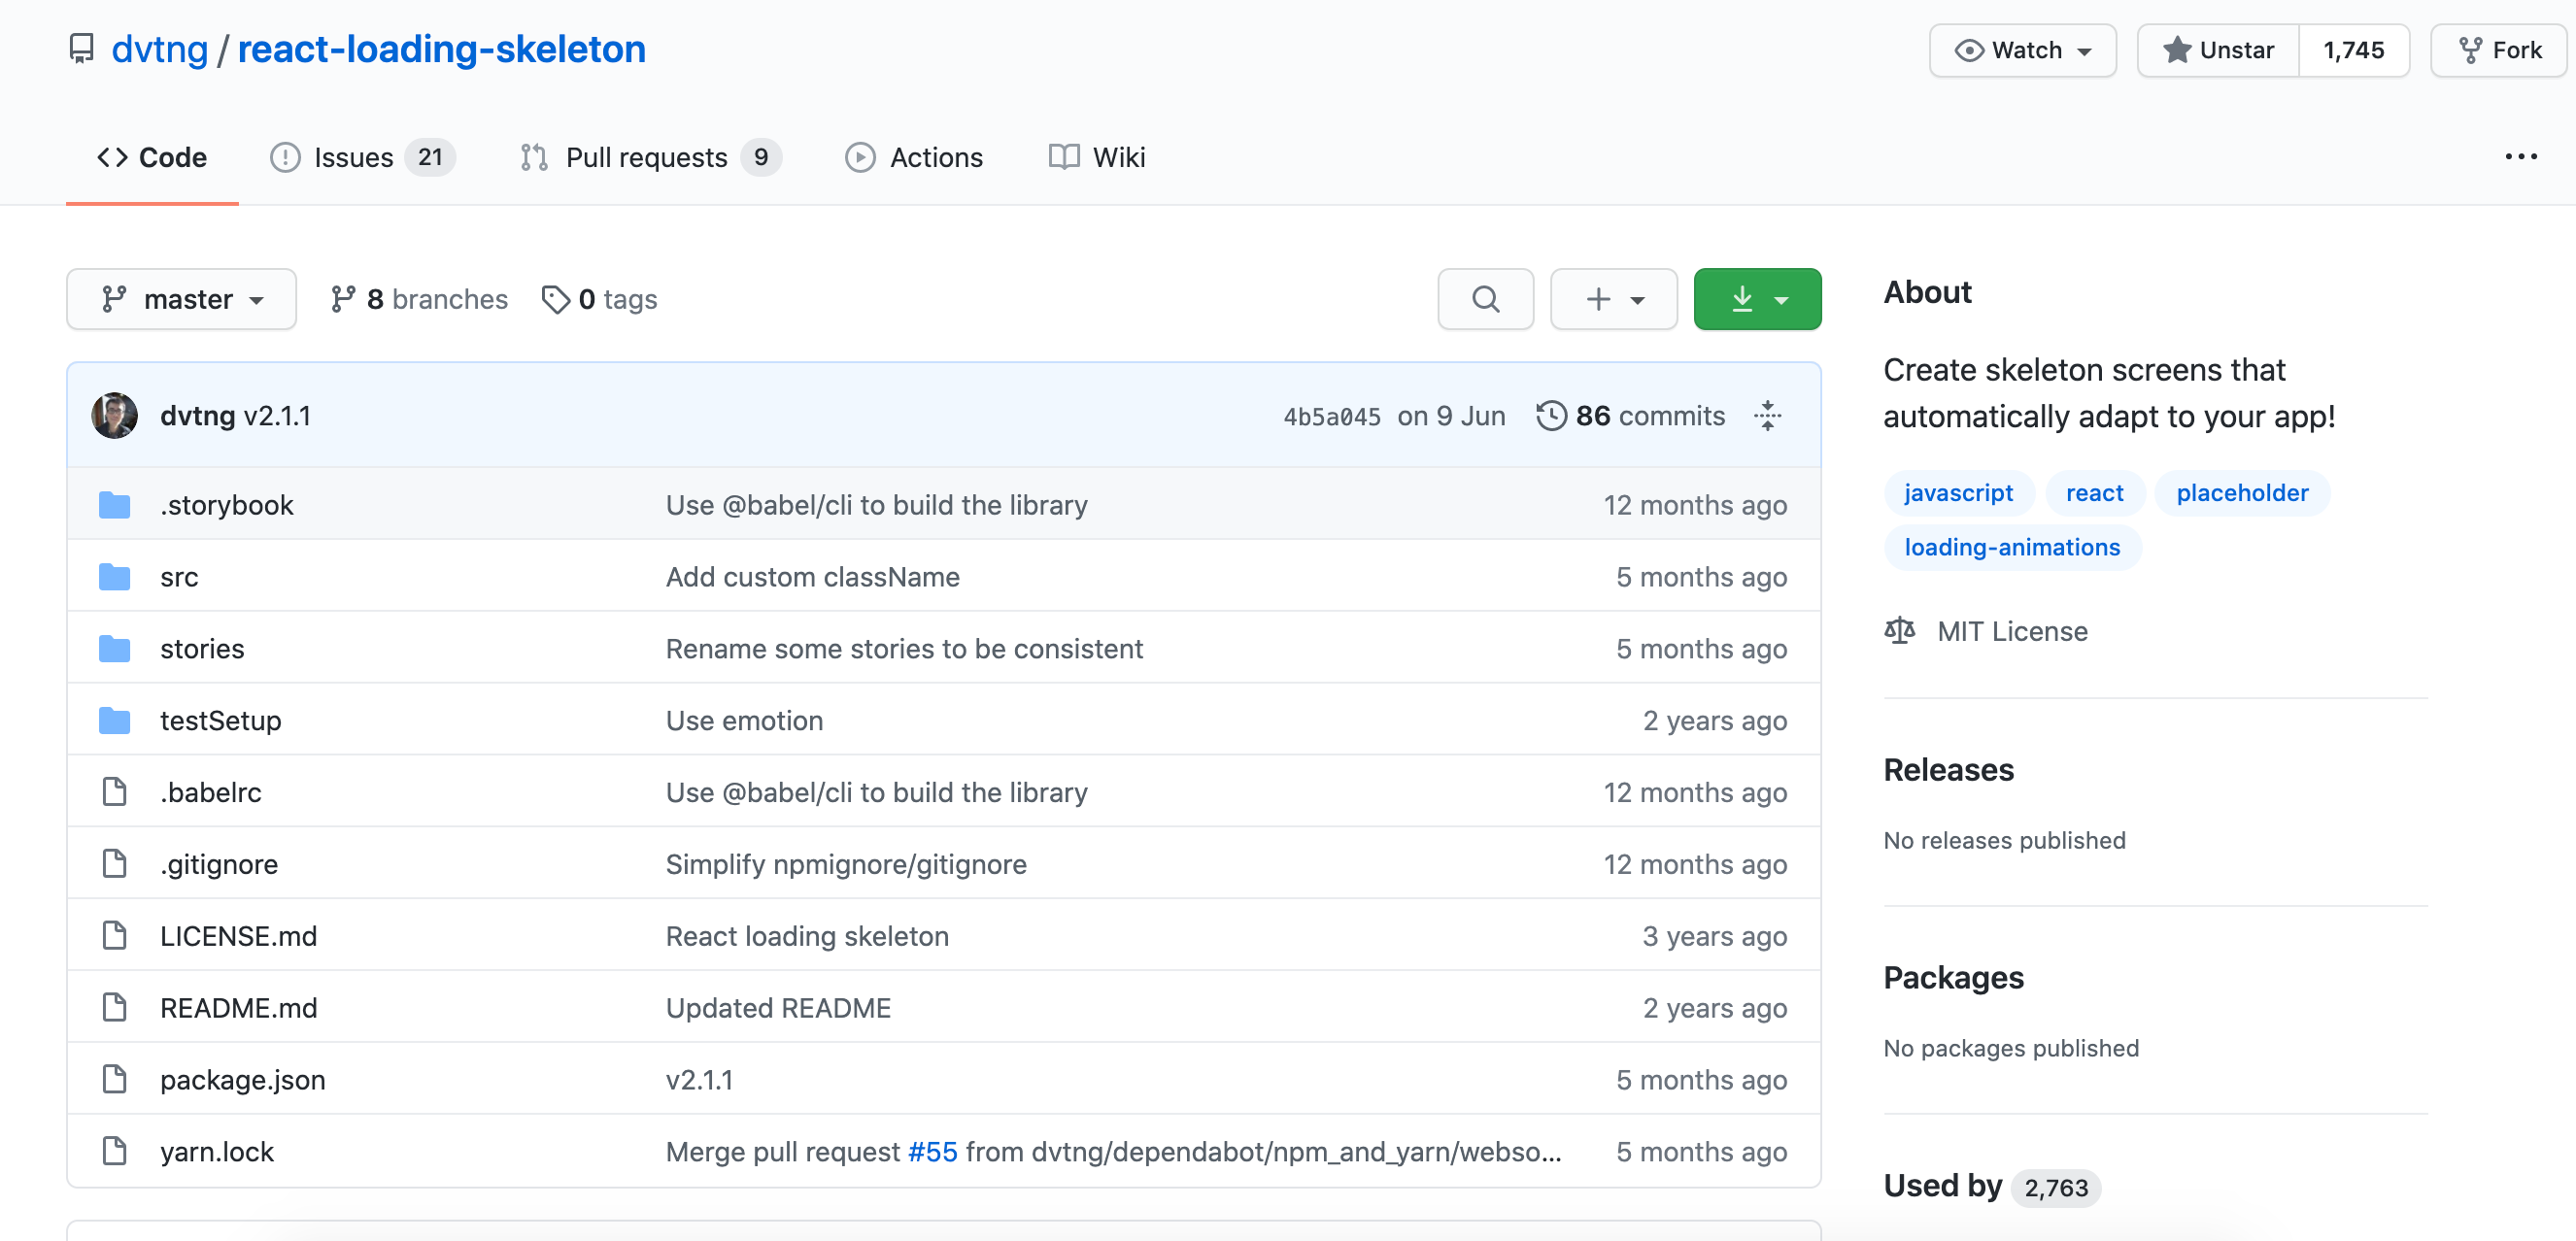Click the commit details collapse icon
The image size is (2576, 1241).
[1767, 415]
